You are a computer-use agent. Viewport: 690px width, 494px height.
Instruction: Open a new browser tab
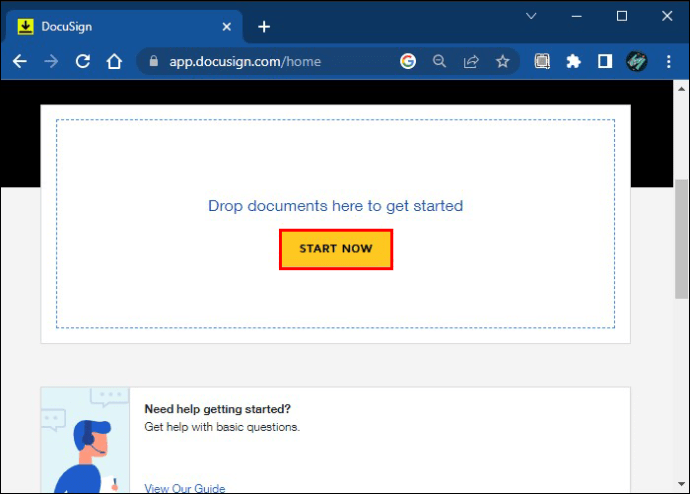(264, 27)
